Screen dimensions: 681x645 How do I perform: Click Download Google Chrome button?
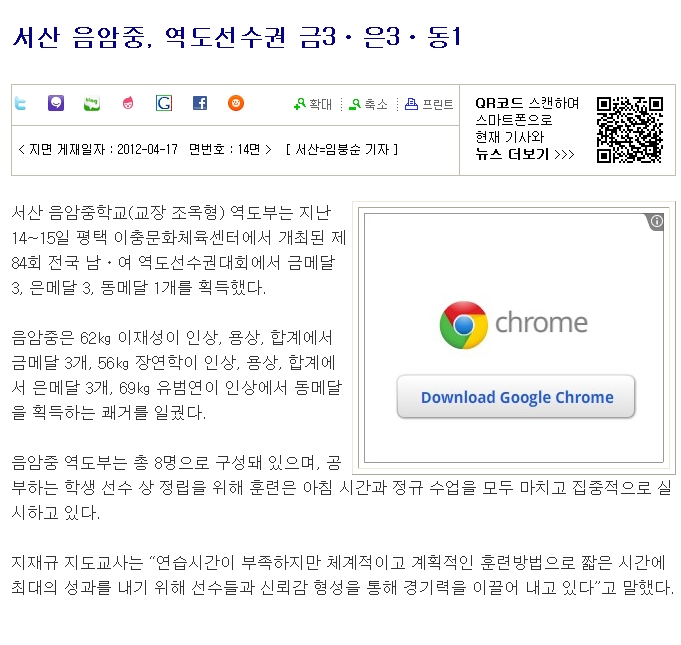[x=516, y=397]
